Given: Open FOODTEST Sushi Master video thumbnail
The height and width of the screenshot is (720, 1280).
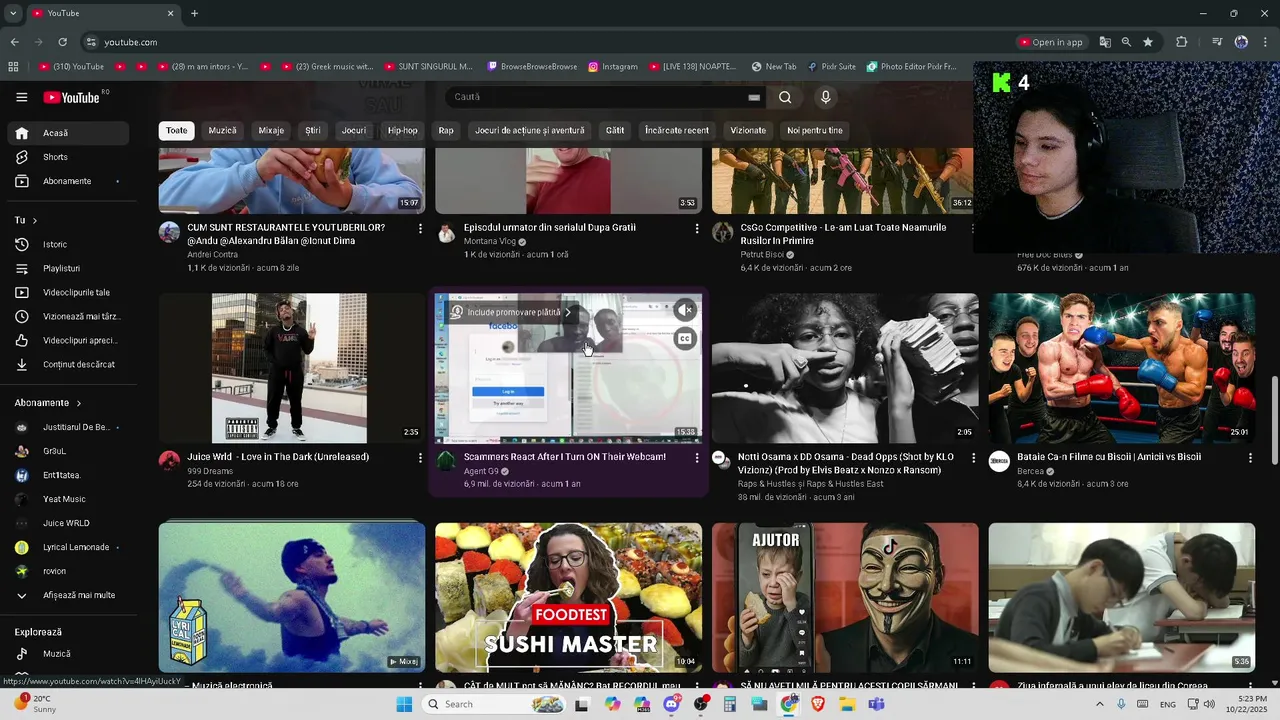Looking at the screenshot, I should (568, 597).
